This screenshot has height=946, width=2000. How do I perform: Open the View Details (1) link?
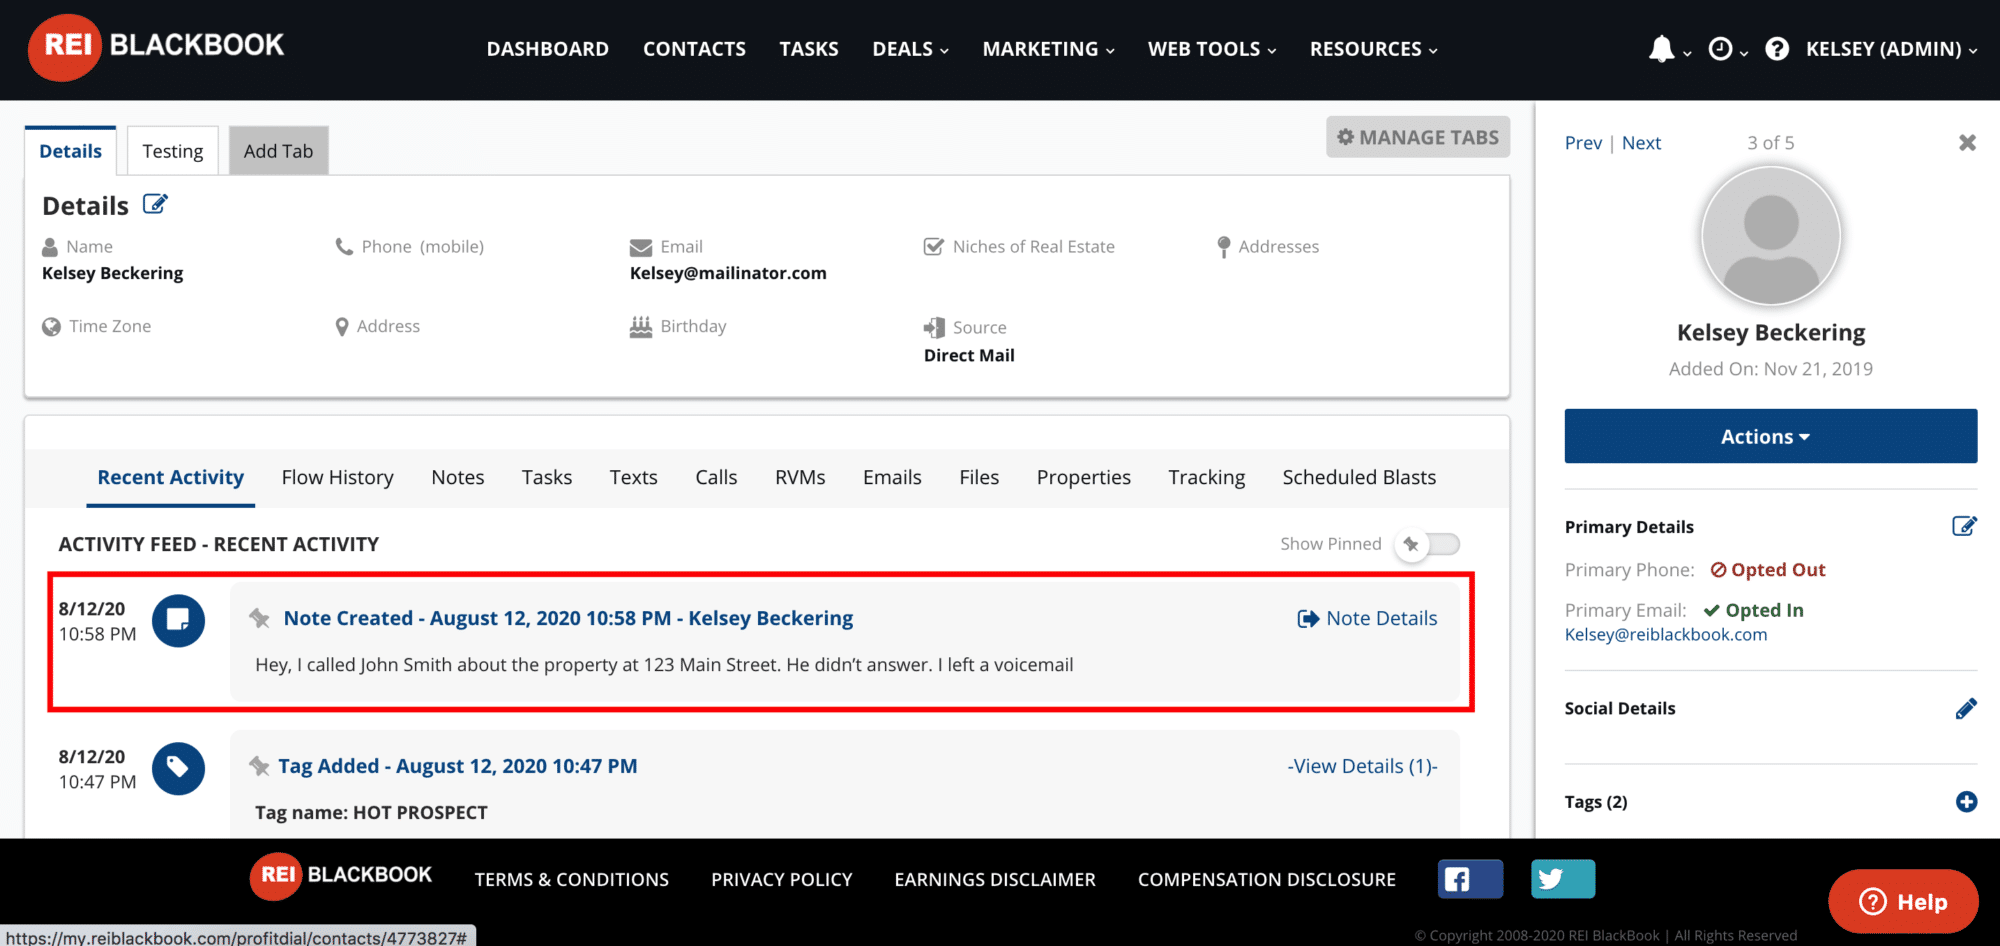tap(1362, 766)
